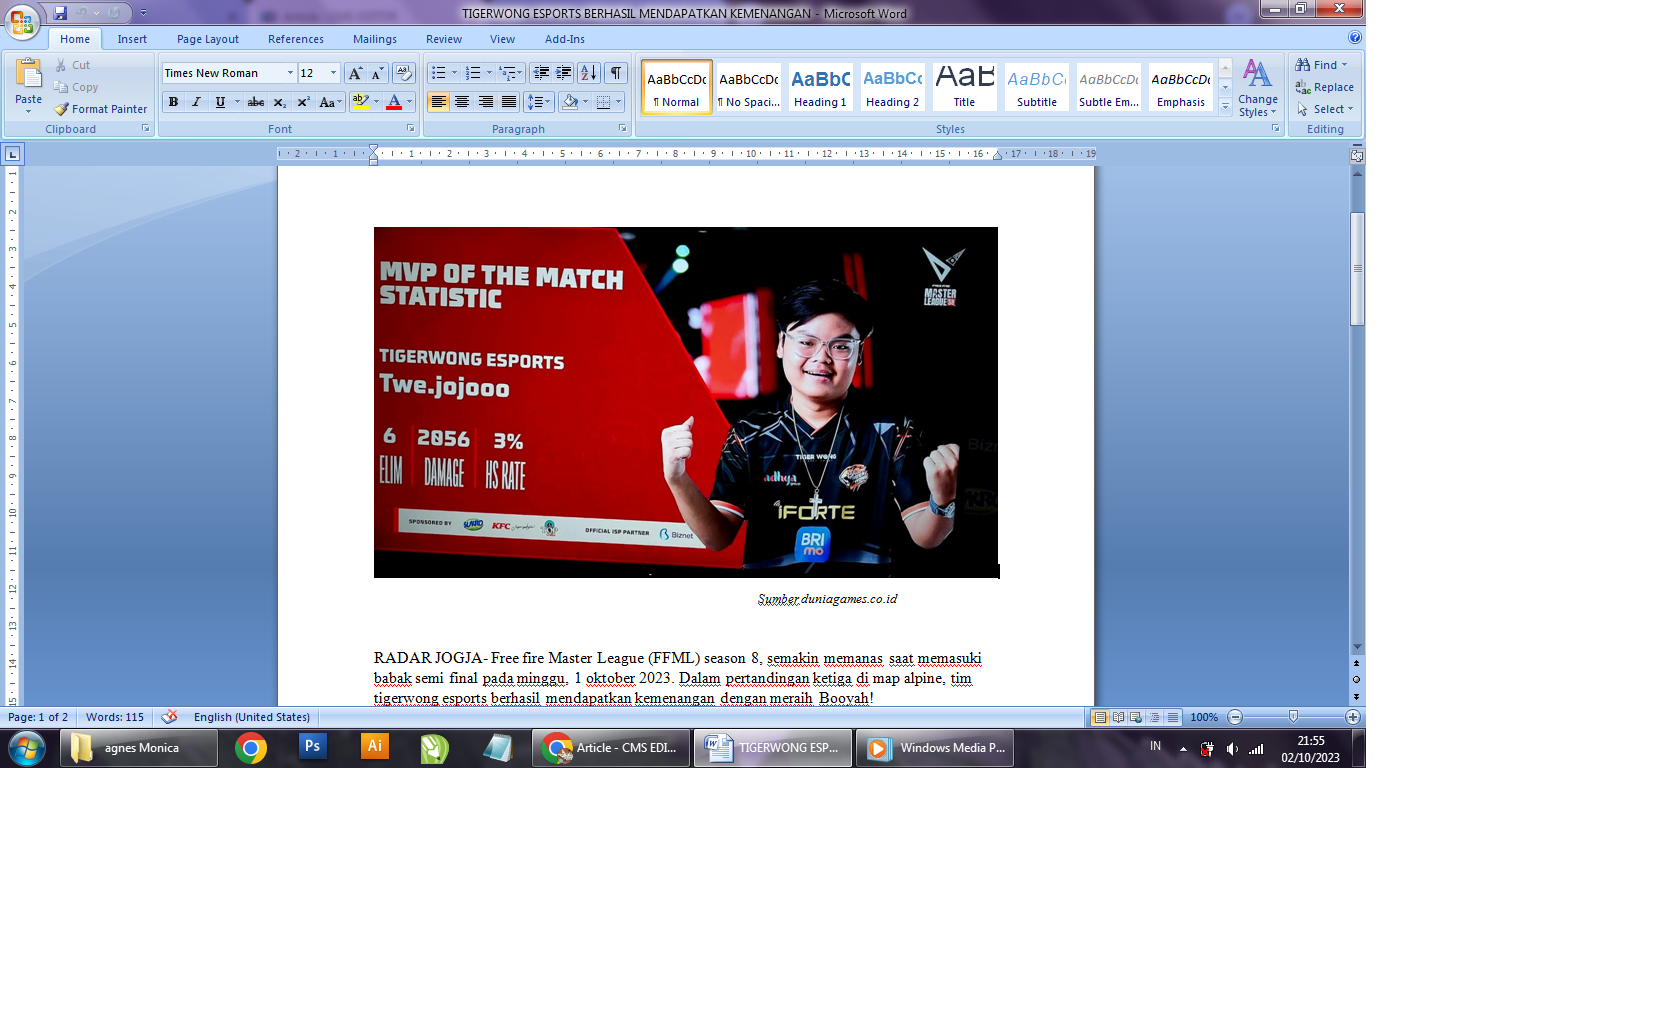
Task: Apply subscript formatting
Action: click(280, 102)
